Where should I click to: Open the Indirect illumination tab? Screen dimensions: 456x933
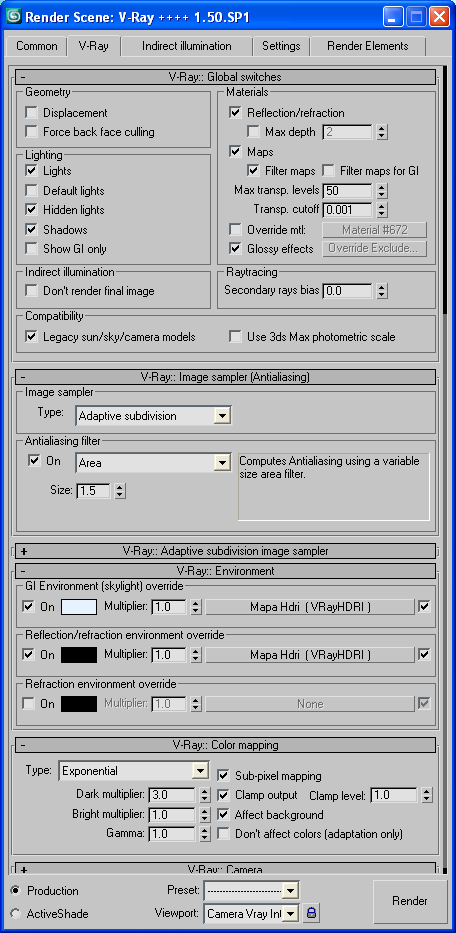(186, 46)
